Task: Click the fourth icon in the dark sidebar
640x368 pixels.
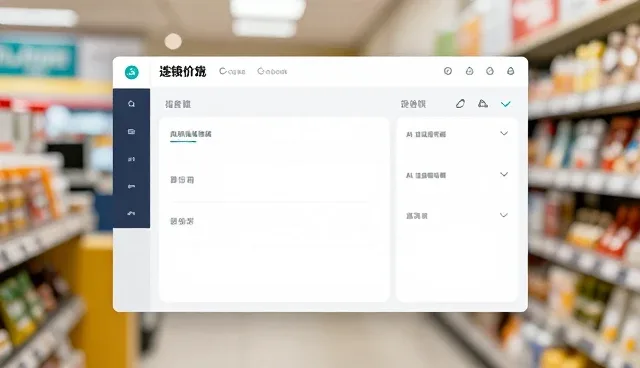Action: pos(131,186)
